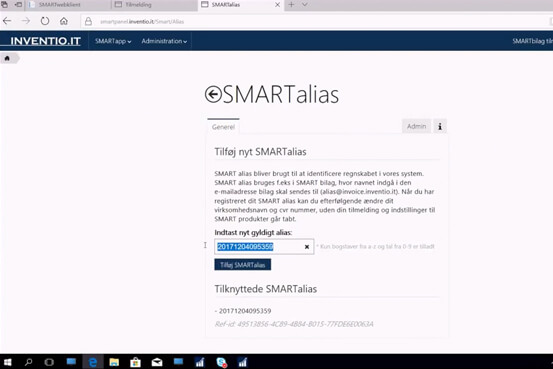Go to the home breadcrumb icon

[x=7, y=58]
